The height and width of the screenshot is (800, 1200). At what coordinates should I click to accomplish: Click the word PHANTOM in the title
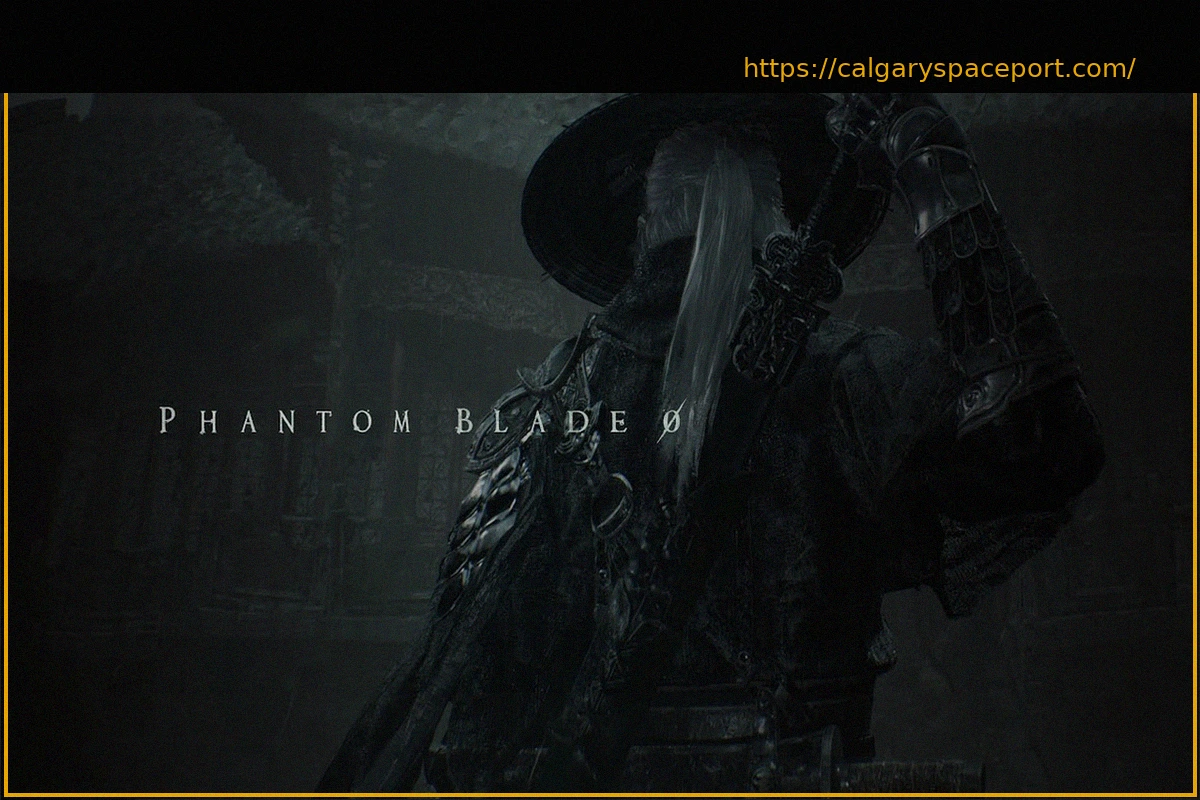click(285, 421)
